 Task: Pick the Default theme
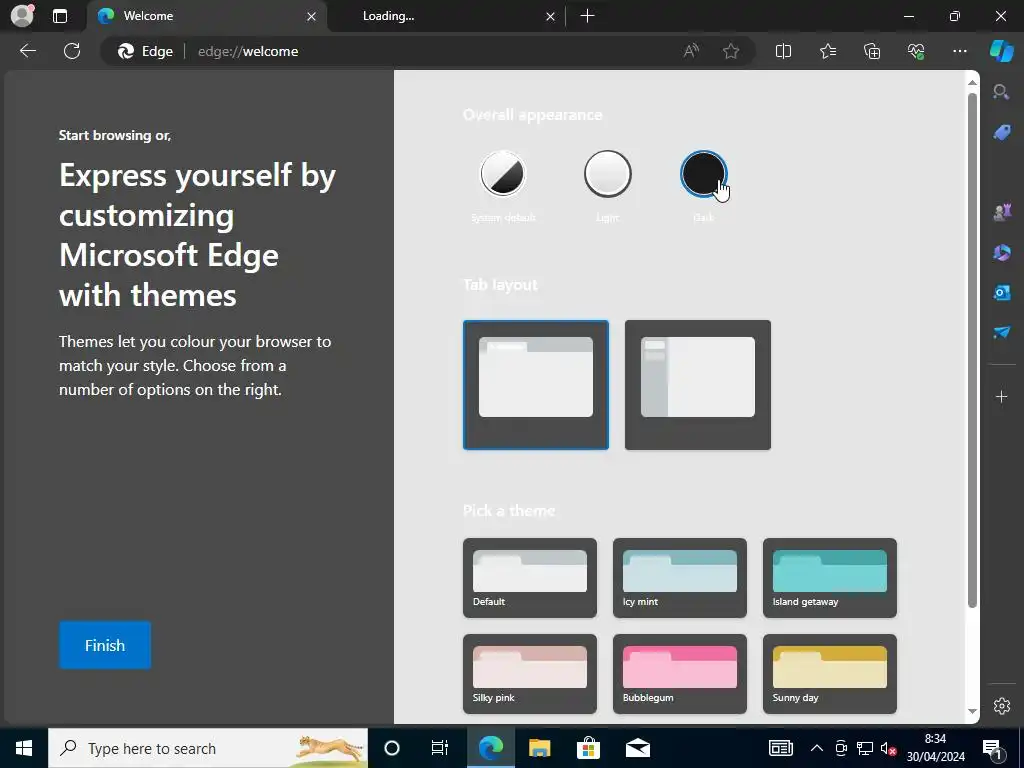(x=530, y=577)
